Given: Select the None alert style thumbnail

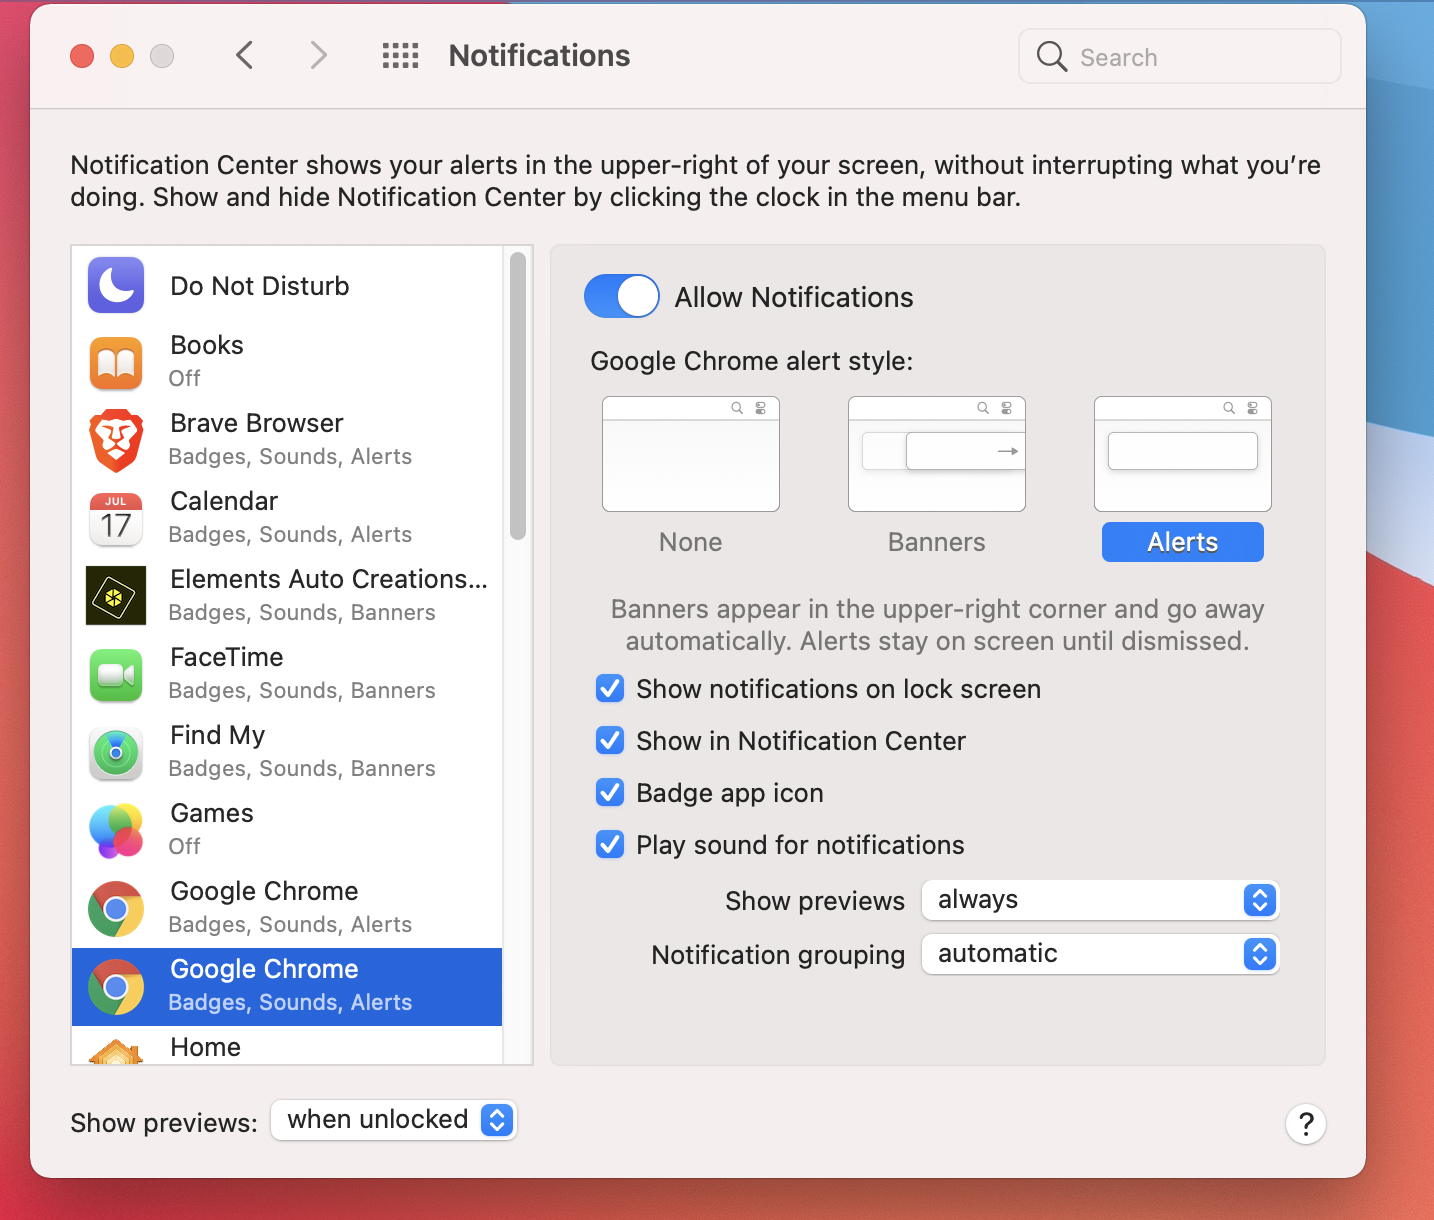Looking at the screenshot, I should pos(691,454).
